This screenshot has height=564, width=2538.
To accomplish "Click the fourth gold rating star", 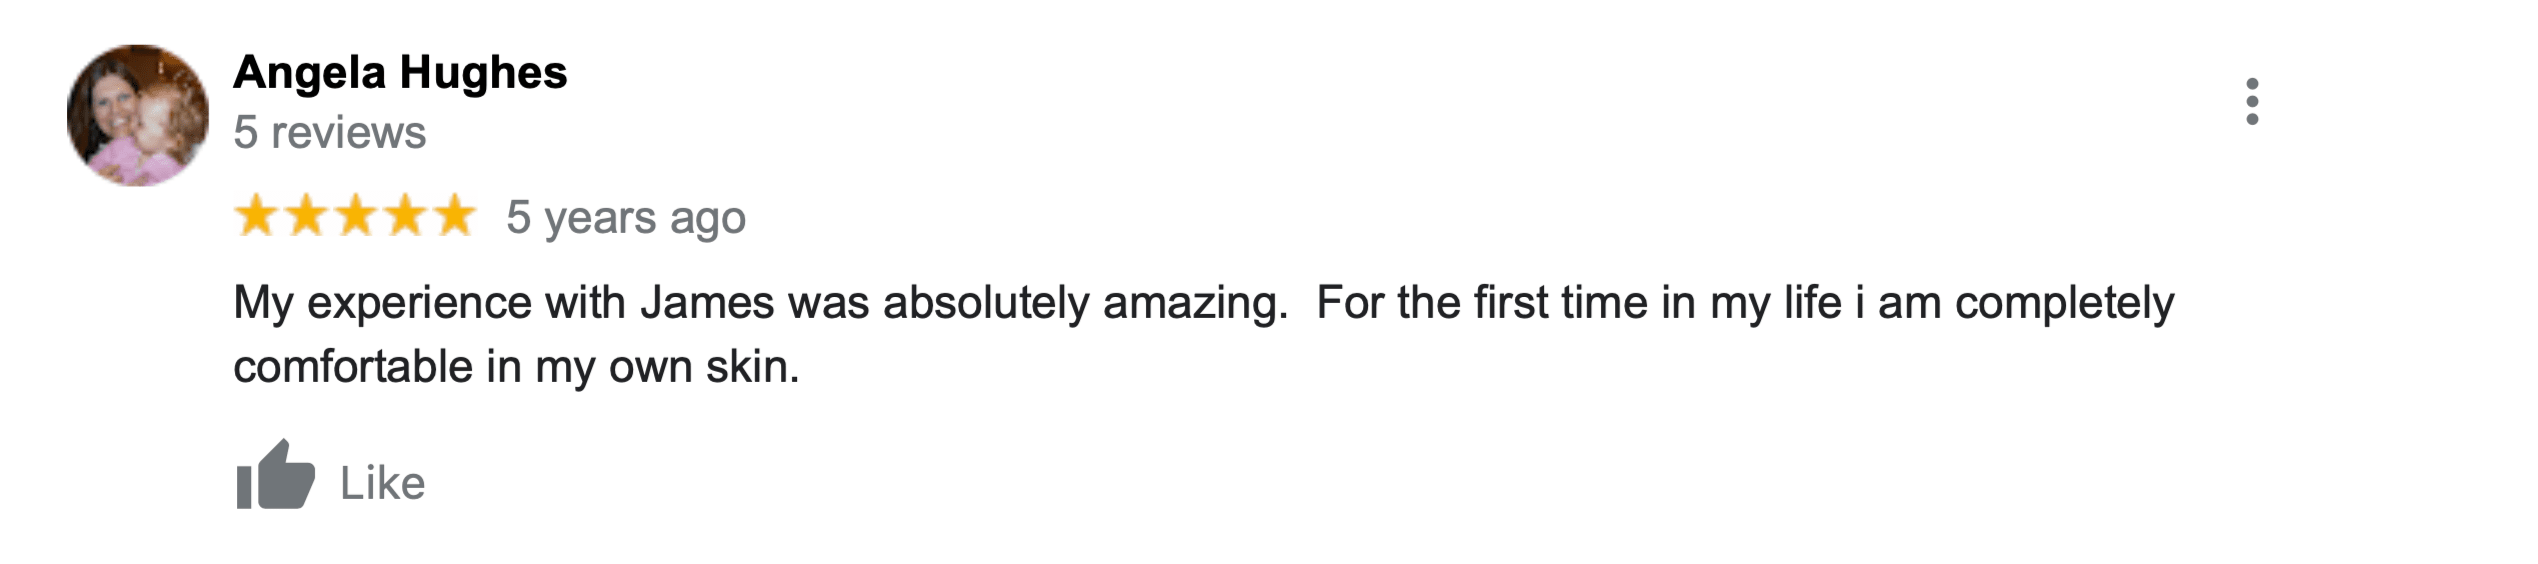I will 405,216.
